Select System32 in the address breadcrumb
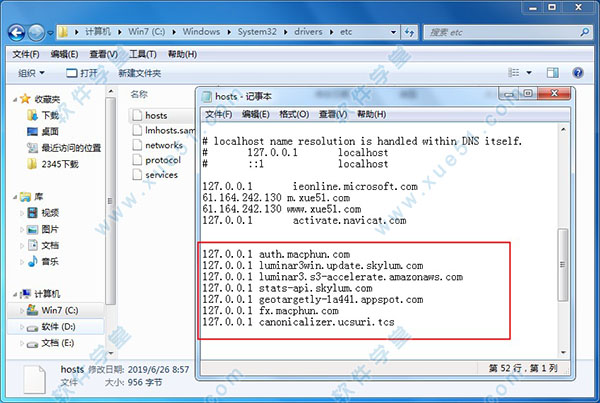Image resolution: width=600 pixels, height=403 pixels. (257, 32)
